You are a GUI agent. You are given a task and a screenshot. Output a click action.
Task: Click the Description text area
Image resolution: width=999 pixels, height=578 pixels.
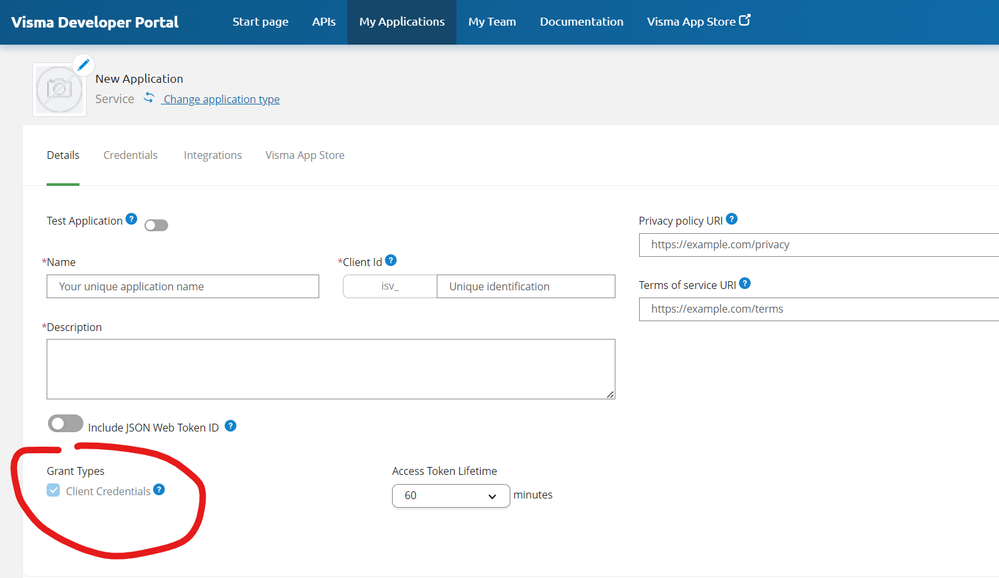click(331, 369)
